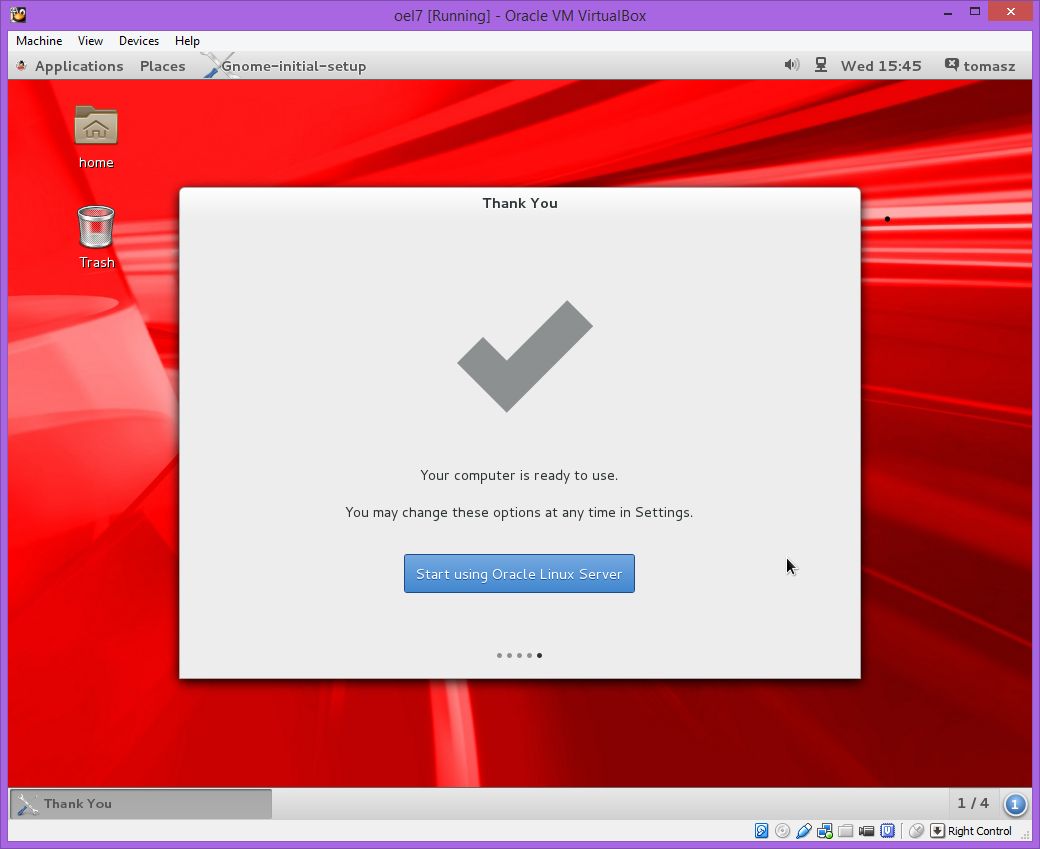This screenshot has height=849, width=1040.
Task: Click the host key arrow indicator
Action: point(937,830)
